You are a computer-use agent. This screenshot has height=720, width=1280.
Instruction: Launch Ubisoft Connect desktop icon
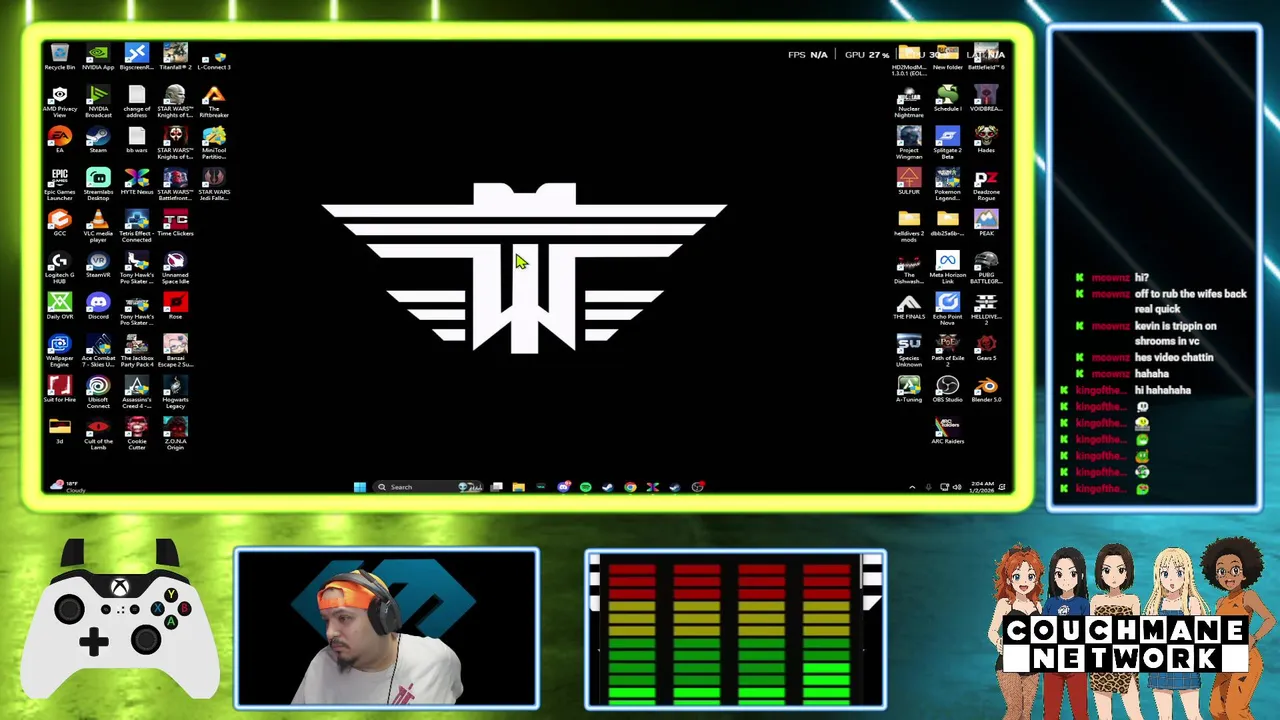point(98,392)
